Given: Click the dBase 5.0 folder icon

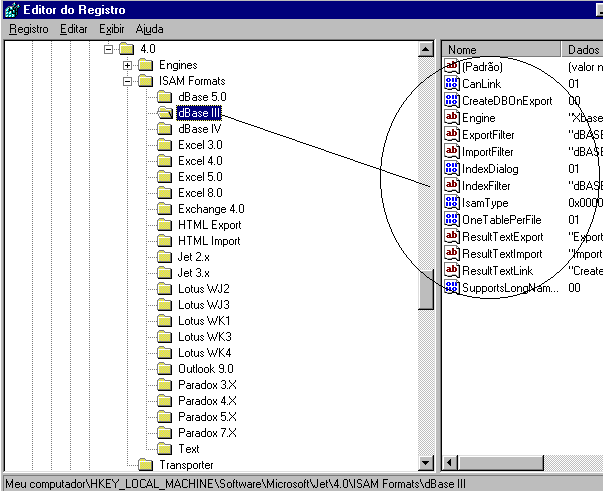Looking at the screenshot, I should 165,97.
